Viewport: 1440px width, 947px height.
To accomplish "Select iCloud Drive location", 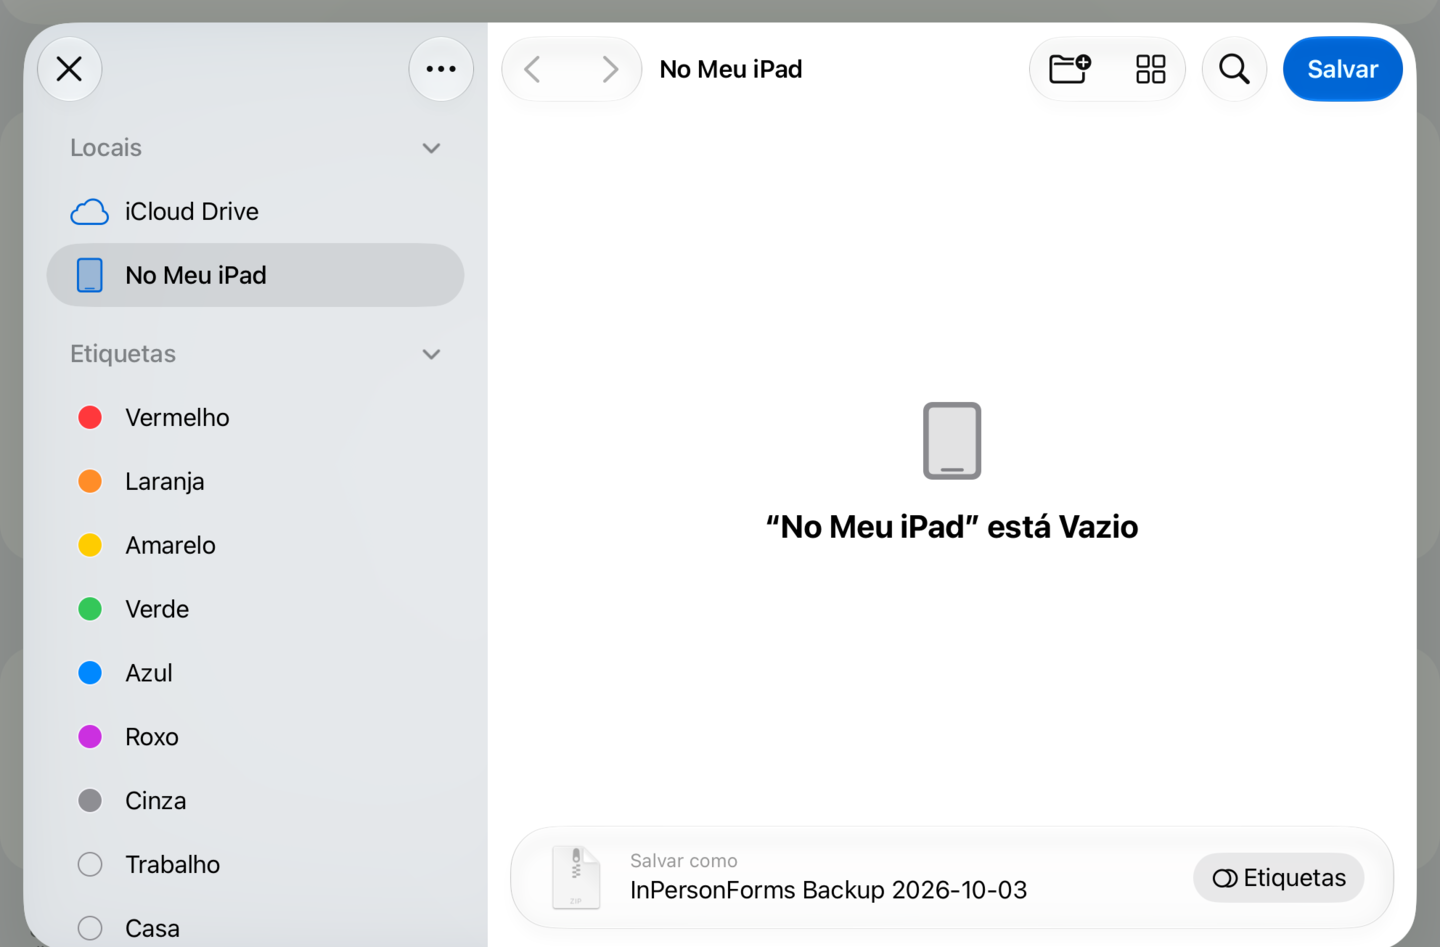I will 255,211.
